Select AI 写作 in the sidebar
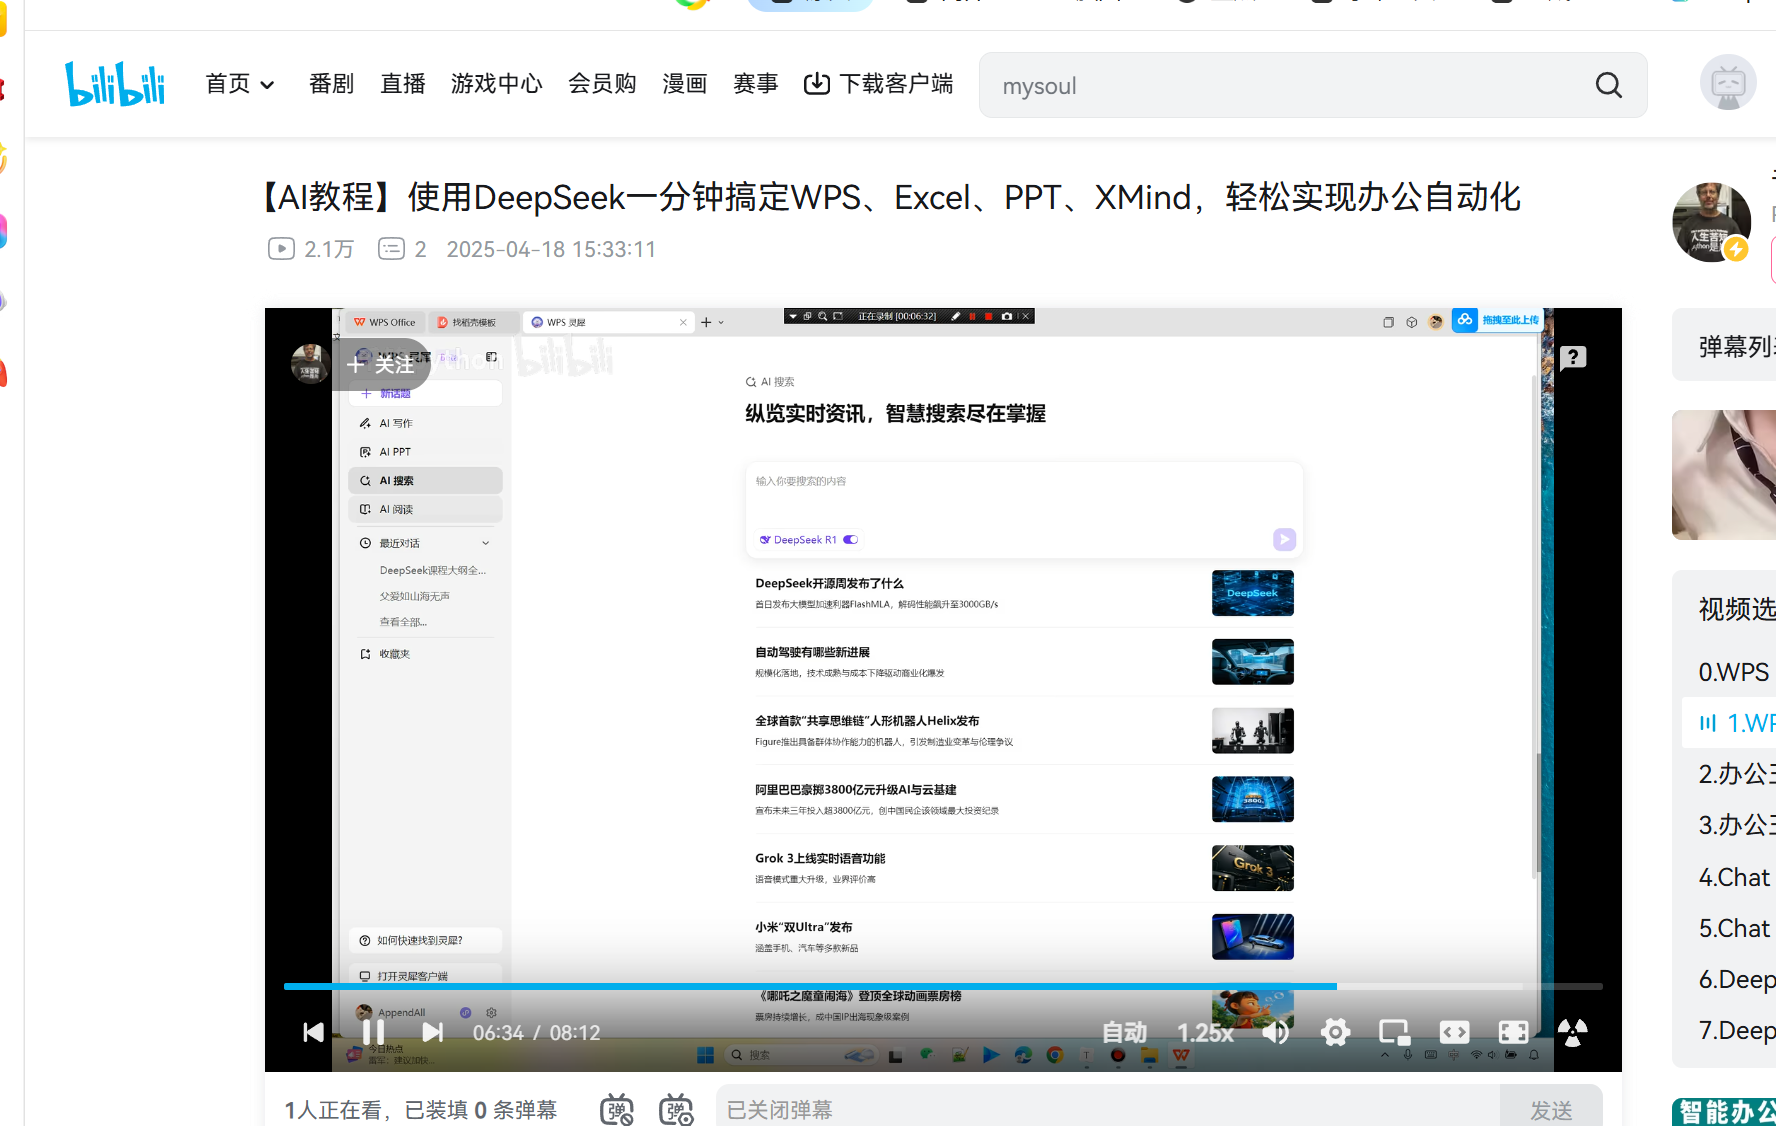The image size is (1776, 1126). point(425,423)
